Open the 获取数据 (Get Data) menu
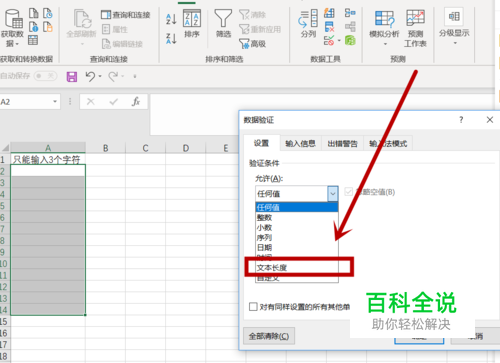The height and width of the screenshot is (363, 500). (x=12, y=28)
